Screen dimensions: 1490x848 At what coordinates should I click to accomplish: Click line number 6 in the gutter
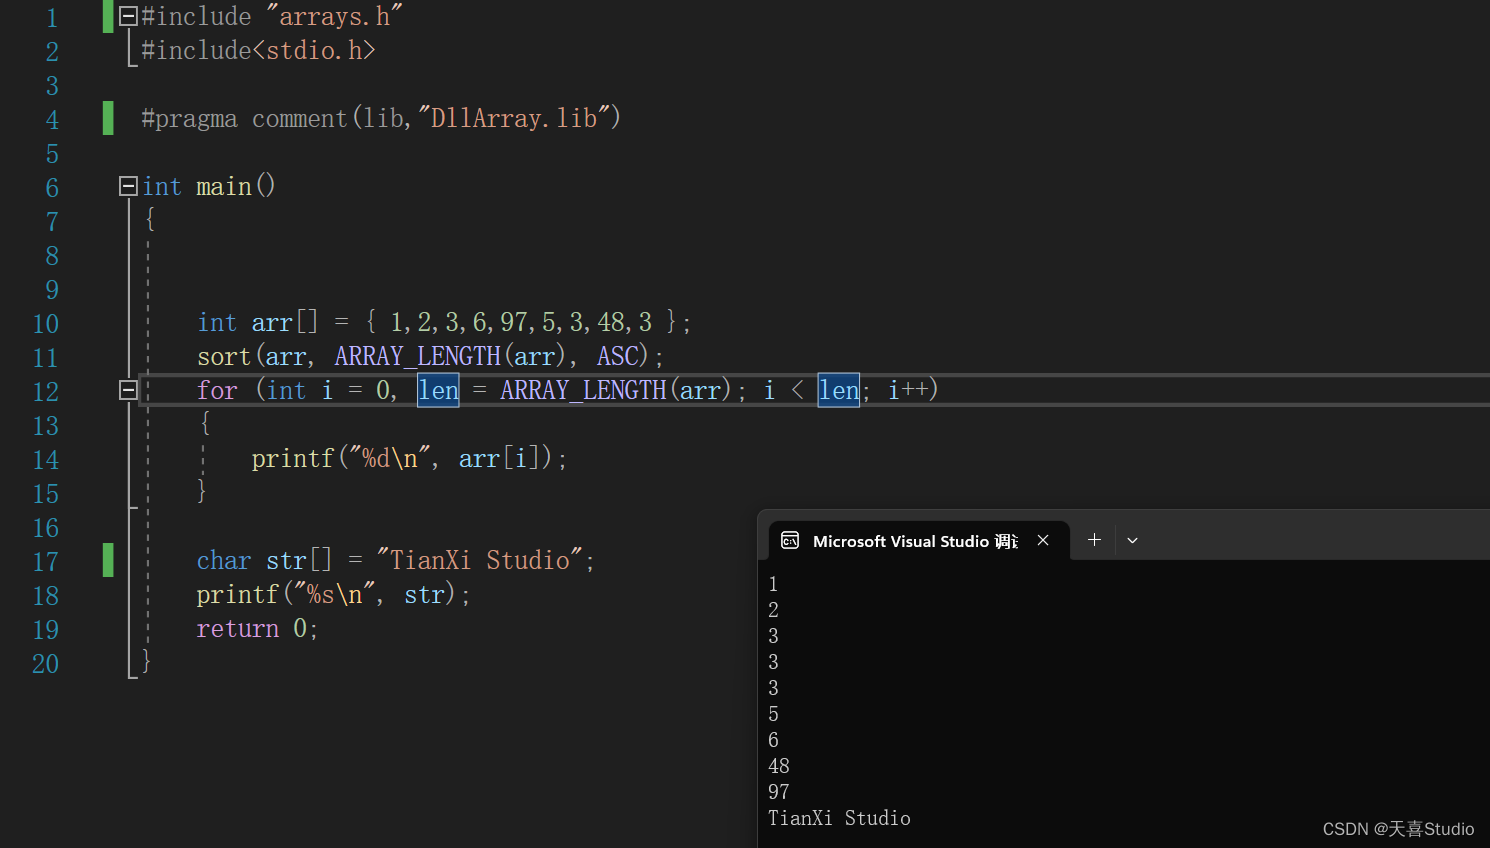coord(52,188)
